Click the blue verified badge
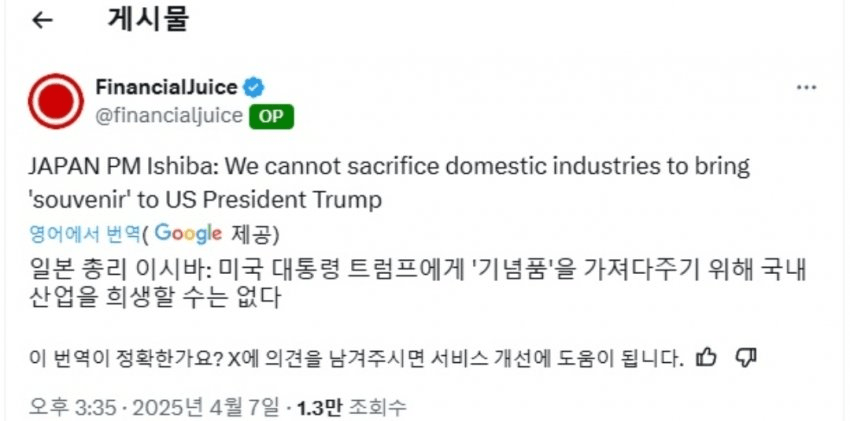850x421 pixels. [x=254, y=87]
